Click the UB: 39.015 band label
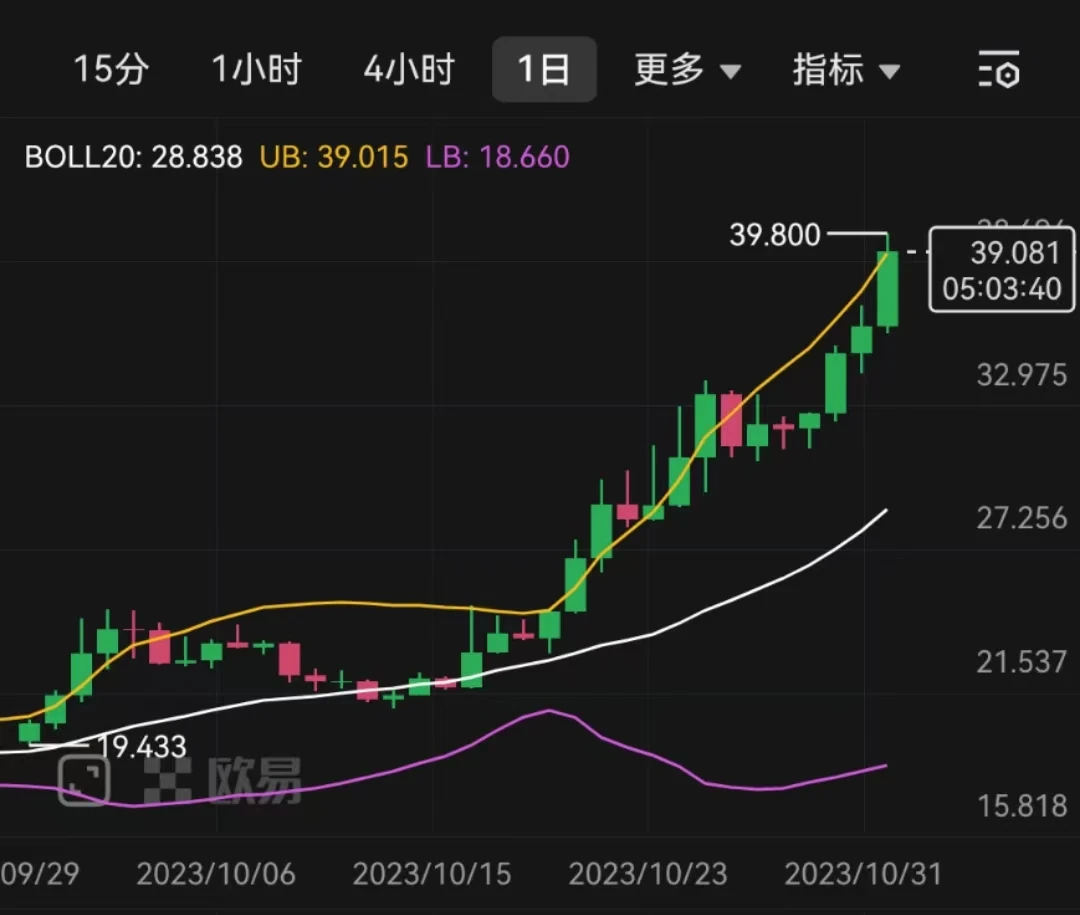This screenshot has height=915, width=1080. pos(333,157)
